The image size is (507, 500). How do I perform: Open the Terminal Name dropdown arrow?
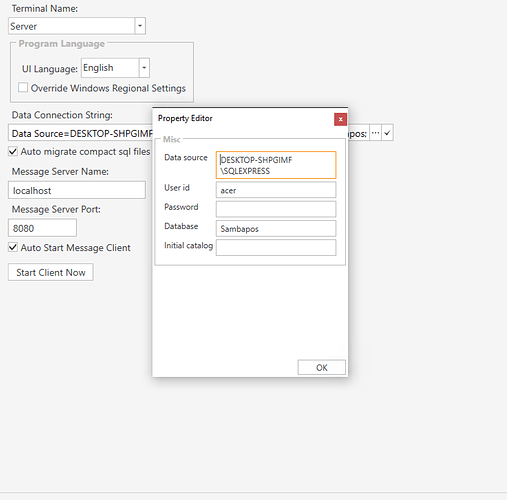click(140, 26)
